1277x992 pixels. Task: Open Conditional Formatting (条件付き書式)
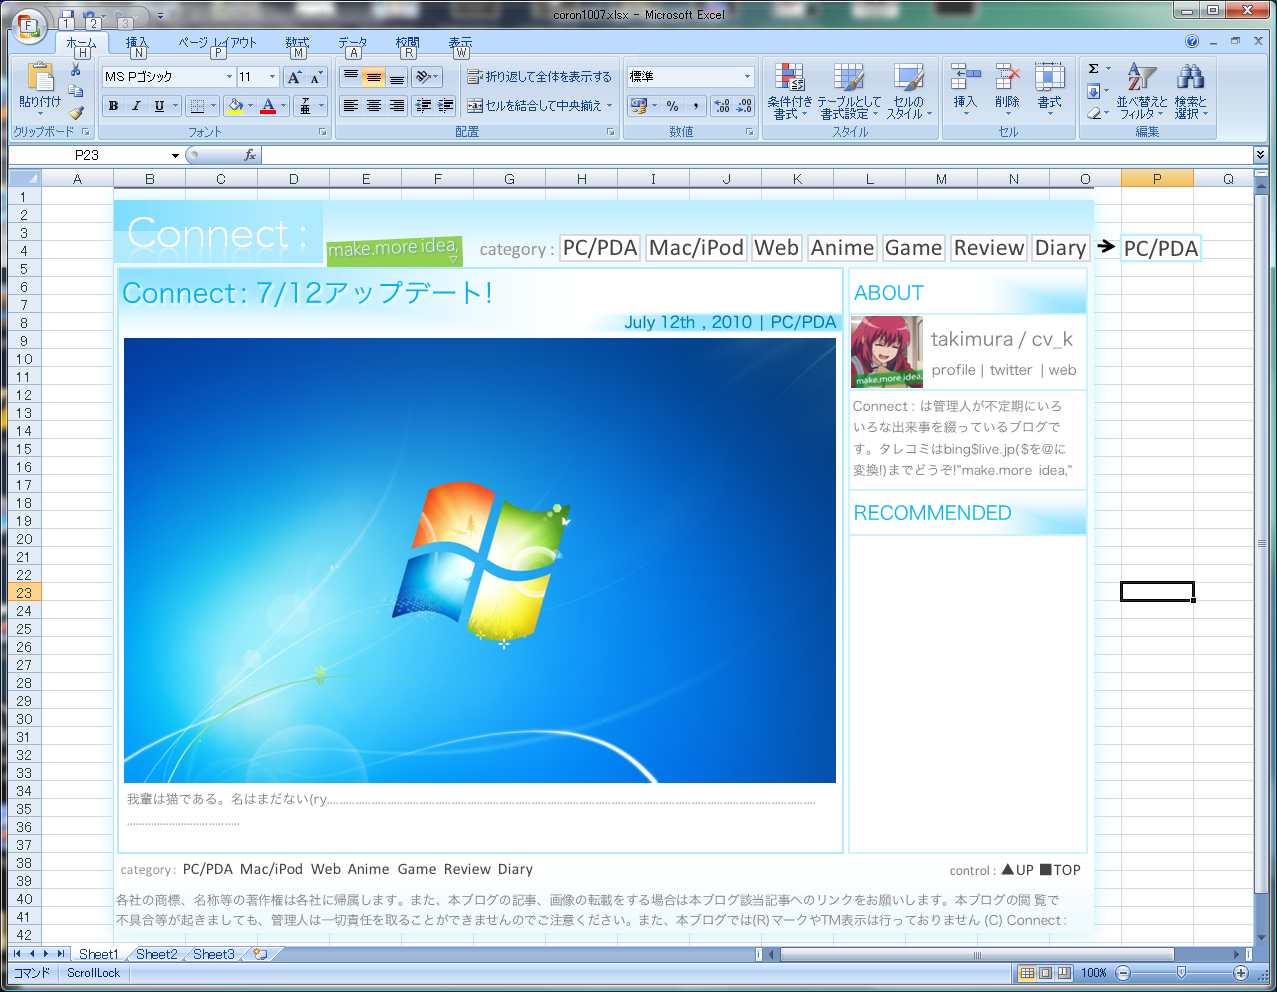[x=790, y=92]
